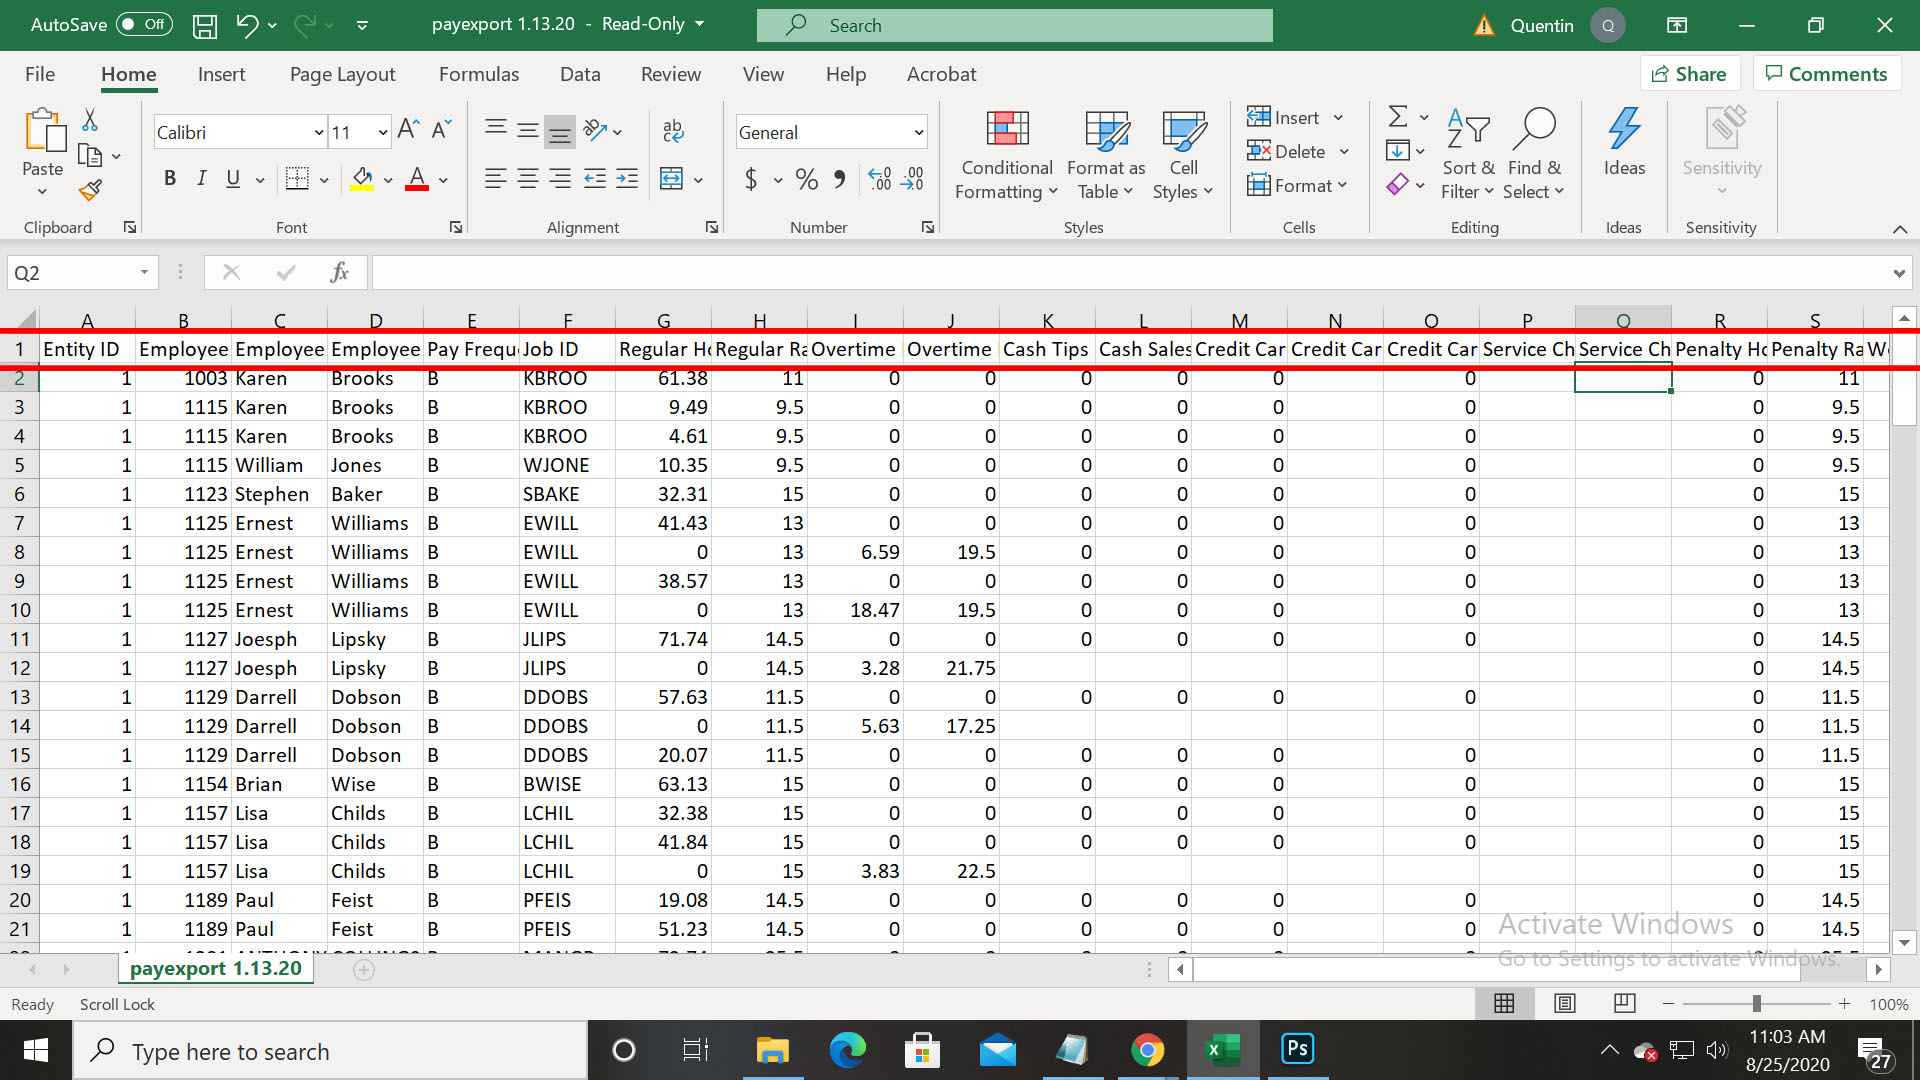
Task: Click the Insert Function fx icon
Action: click(340, 272)
